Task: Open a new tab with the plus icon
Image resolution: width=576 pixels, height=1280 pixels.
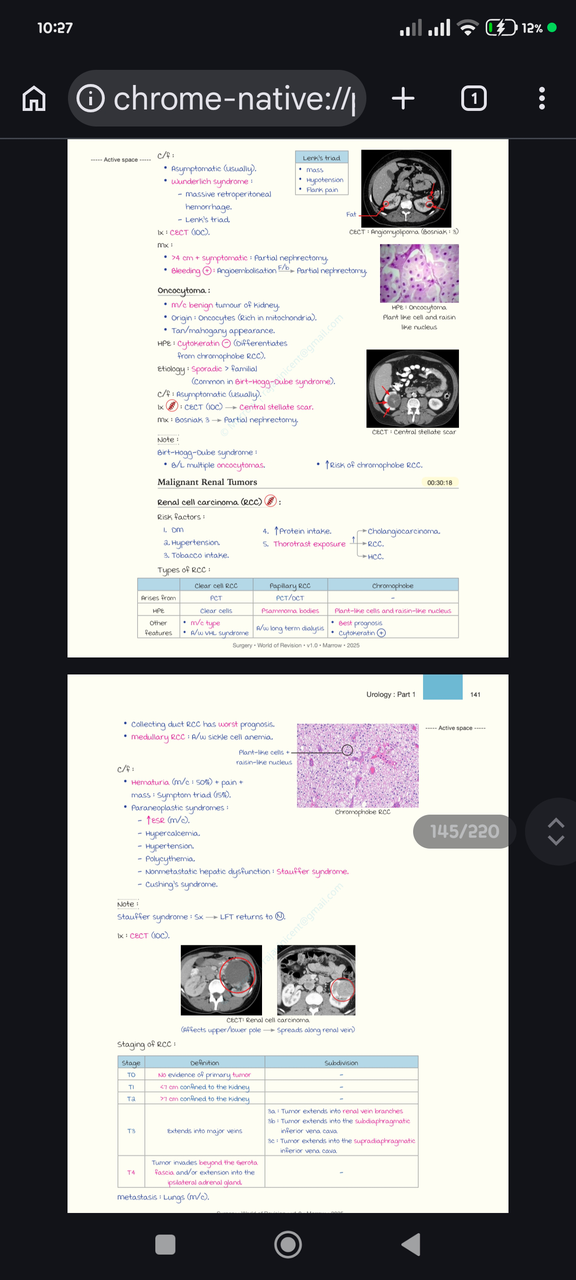Action: 403,98
